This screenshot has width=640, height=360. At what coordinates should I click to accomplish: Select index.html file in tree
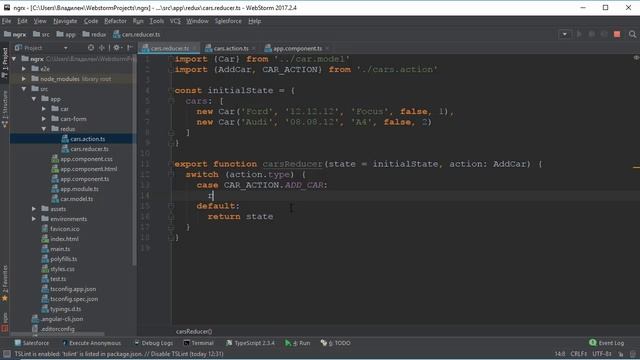coord(60,239)
